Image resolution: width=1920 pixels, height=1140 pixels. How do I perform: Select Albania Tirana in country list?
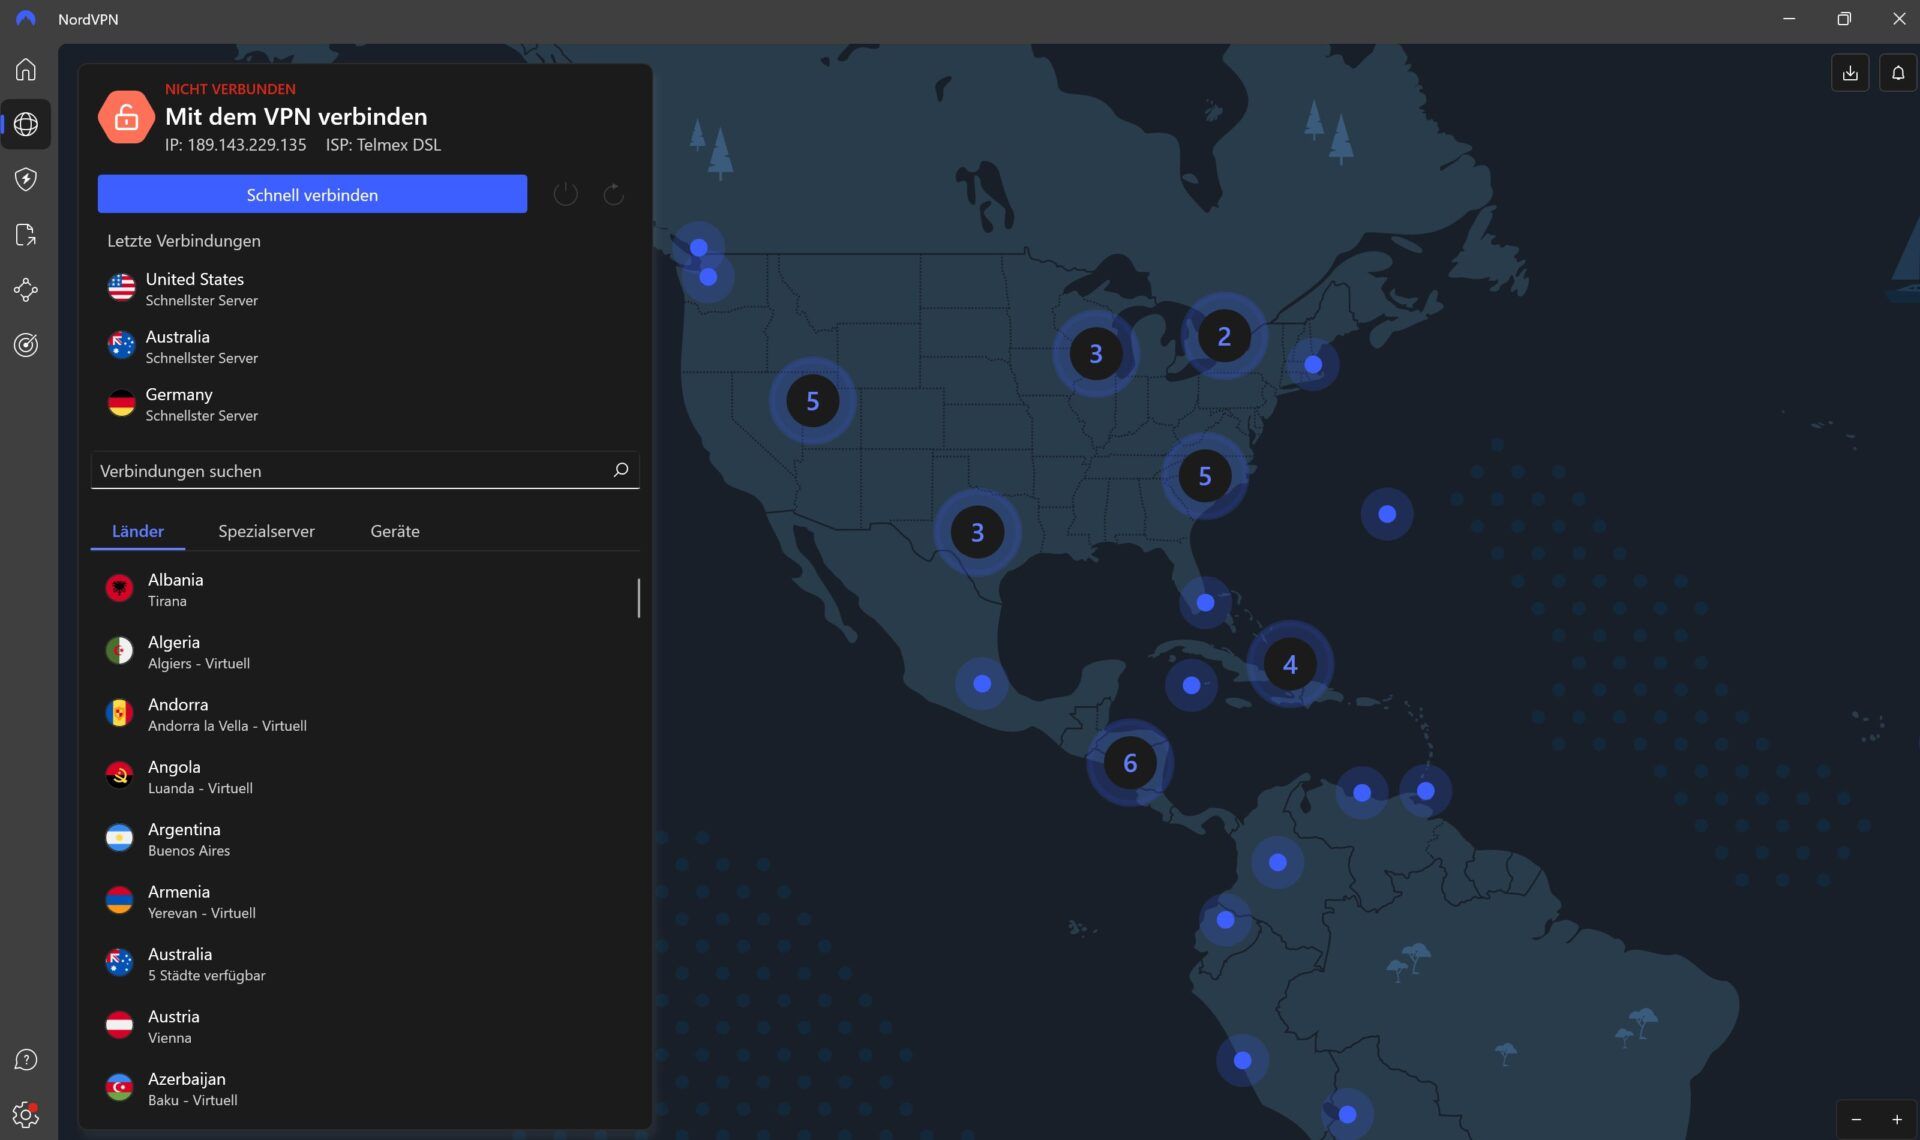pos(365,590)
